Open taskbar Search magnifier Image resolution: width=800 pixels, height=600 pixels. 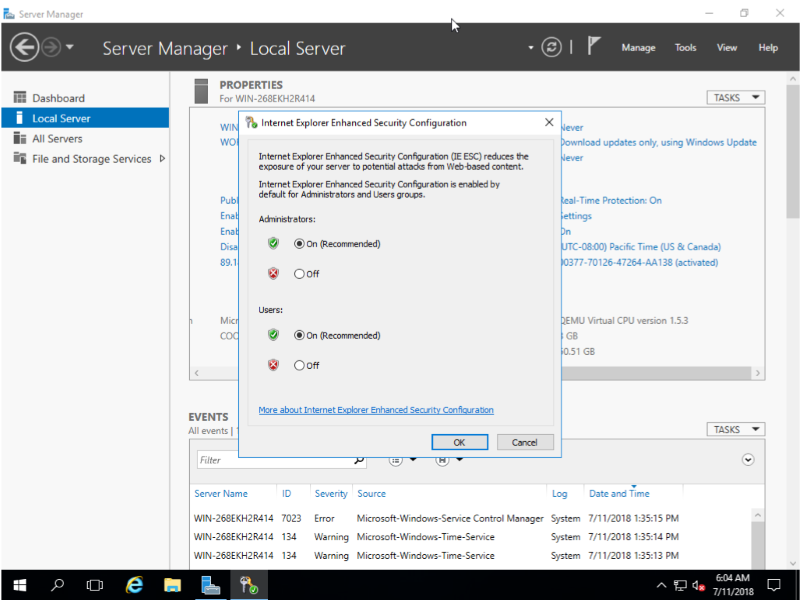pos(57,585)
